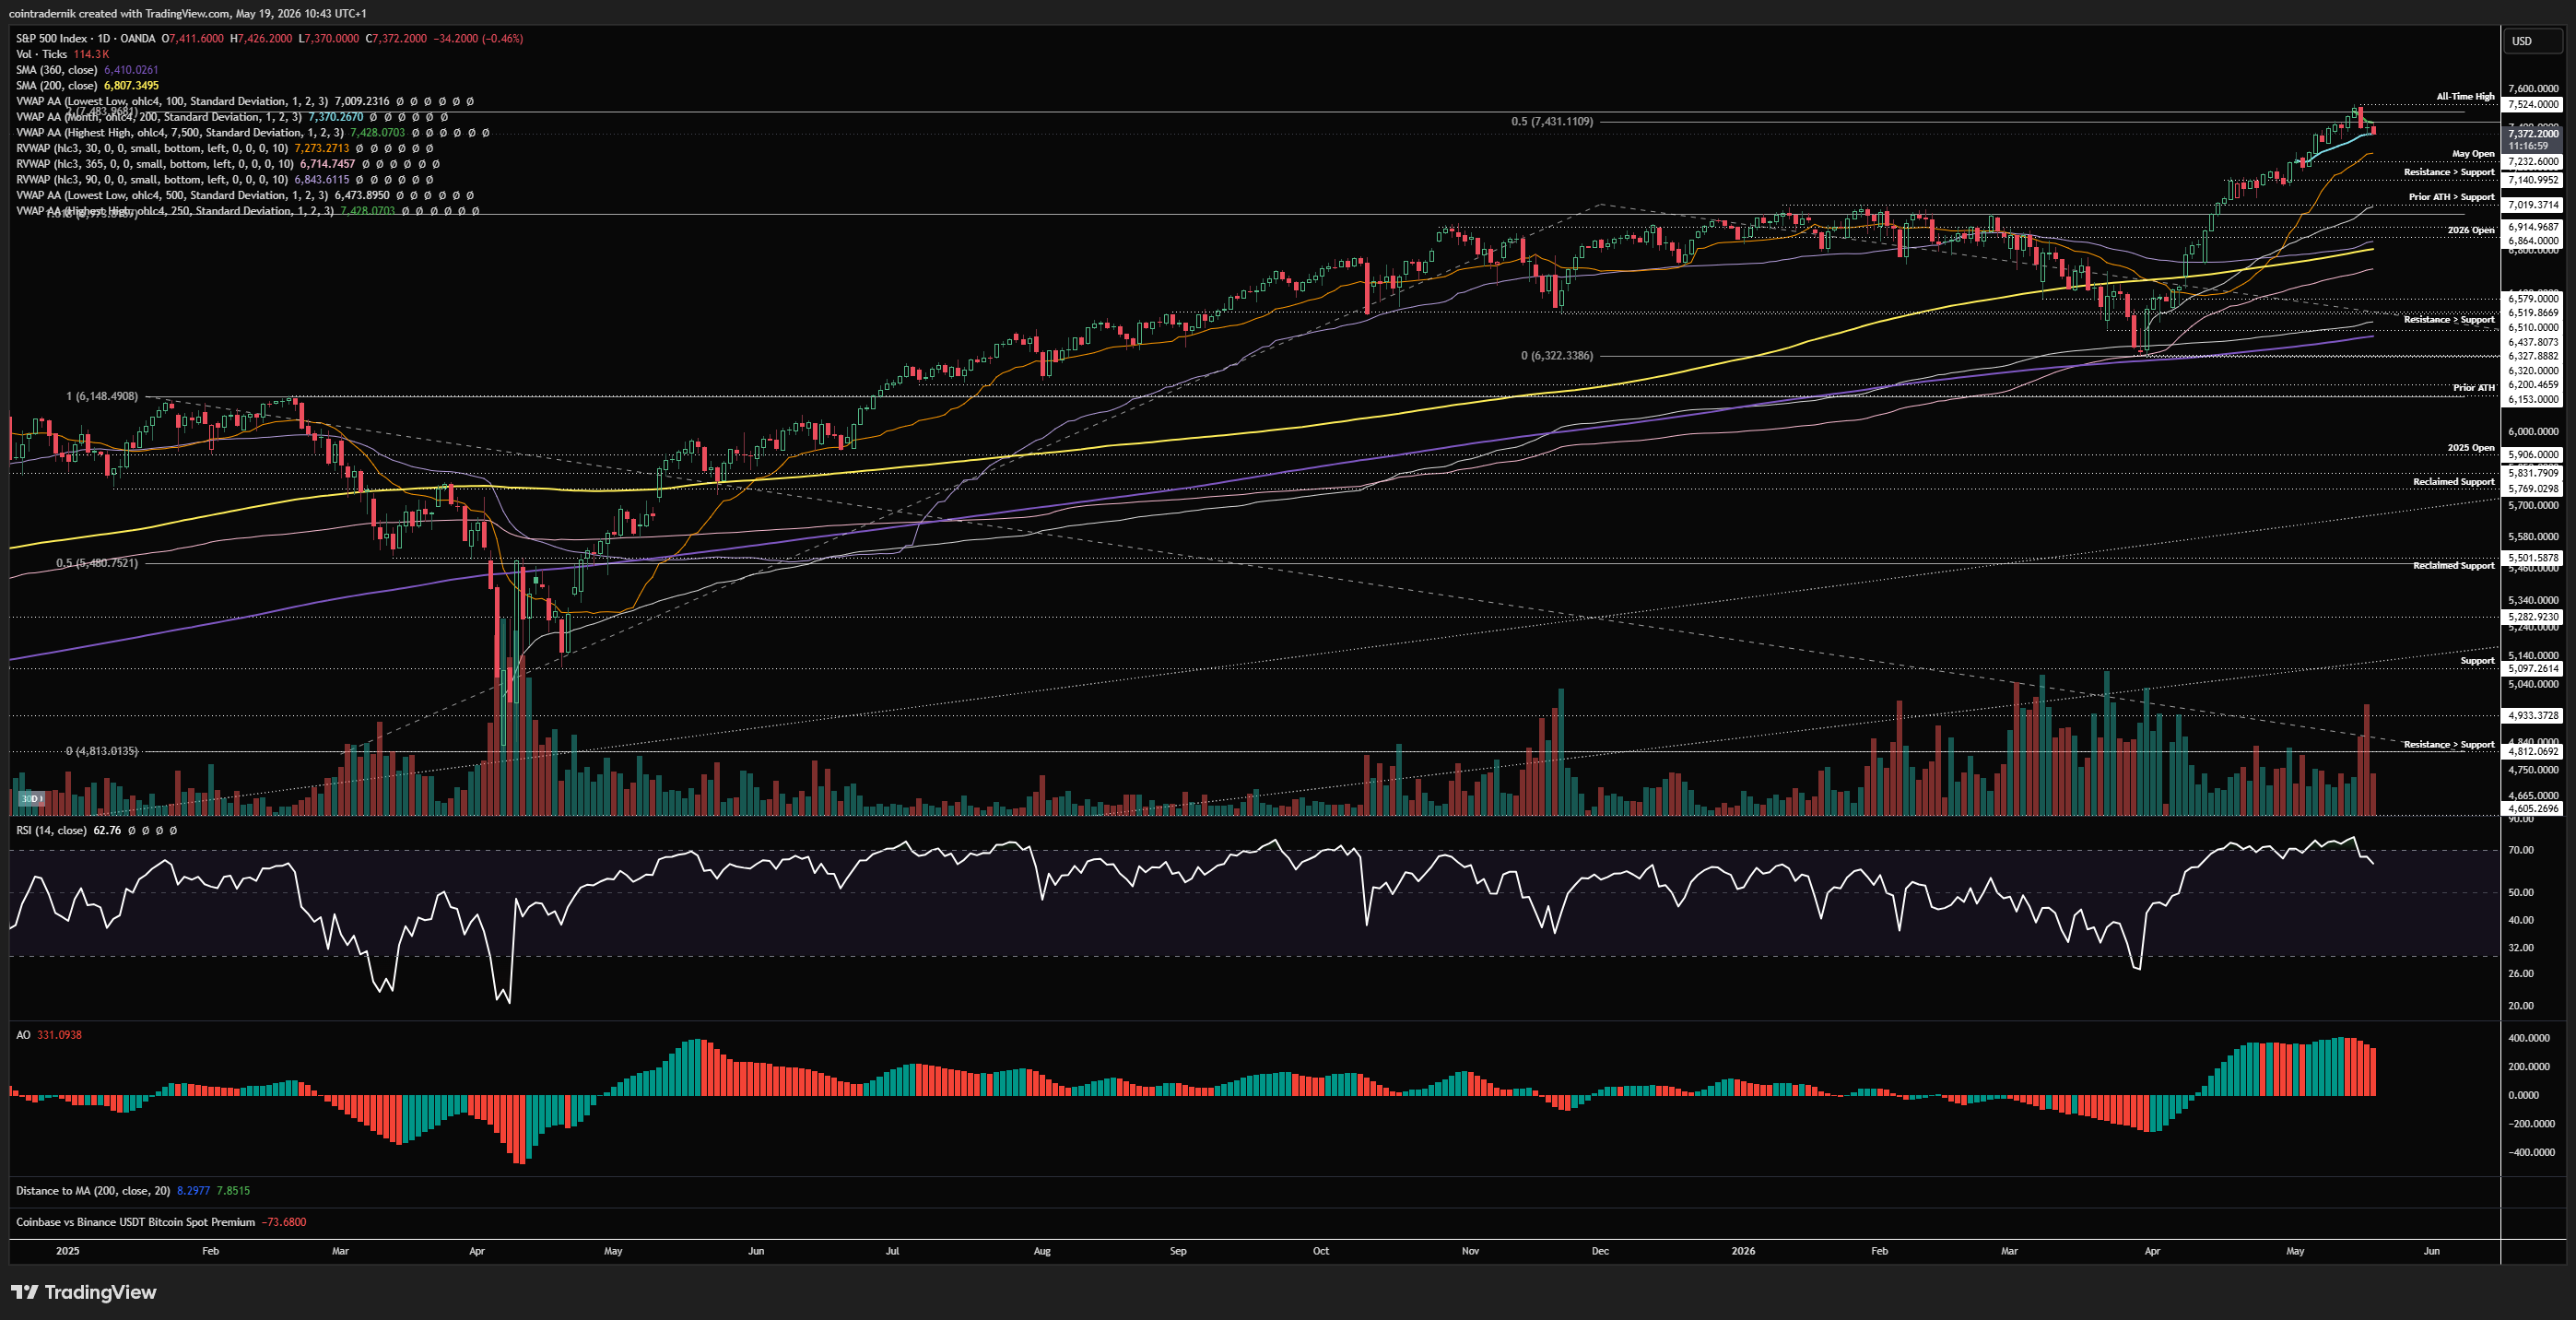Screen dimensions: 2576x1320
Task: Click the 2025 Open line label
Action: pos(2471,448)
